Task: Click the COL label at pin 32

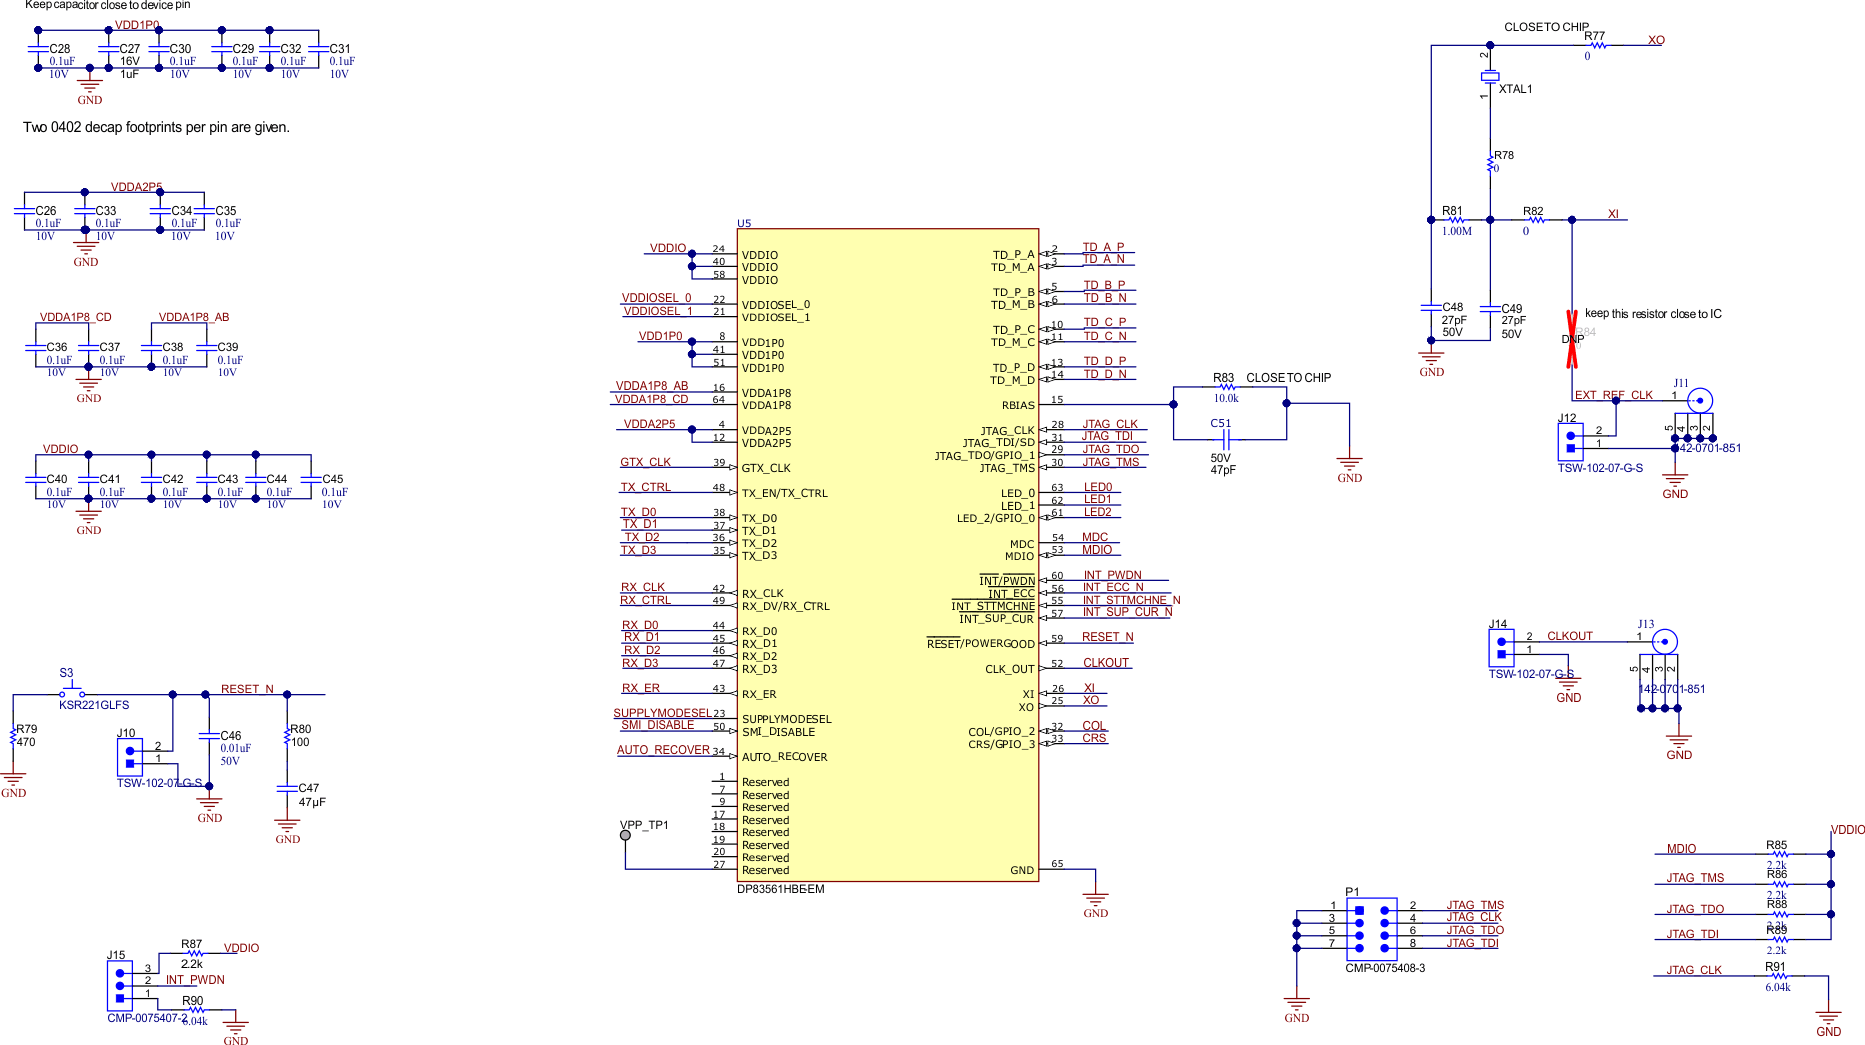Action: point(1094,726)
